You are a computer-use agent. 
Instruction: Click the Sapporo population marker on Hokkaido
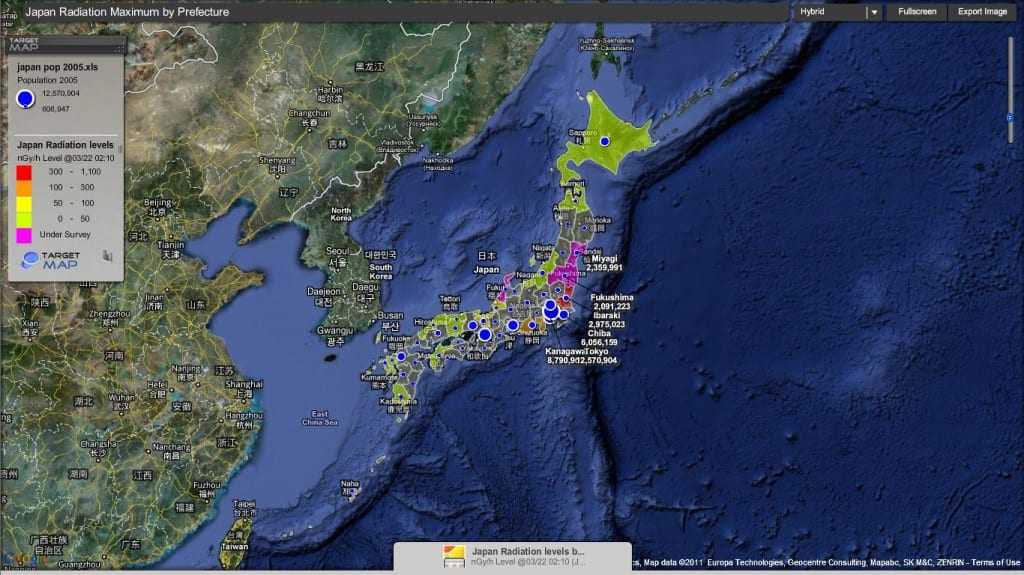[x=604, y=142]
